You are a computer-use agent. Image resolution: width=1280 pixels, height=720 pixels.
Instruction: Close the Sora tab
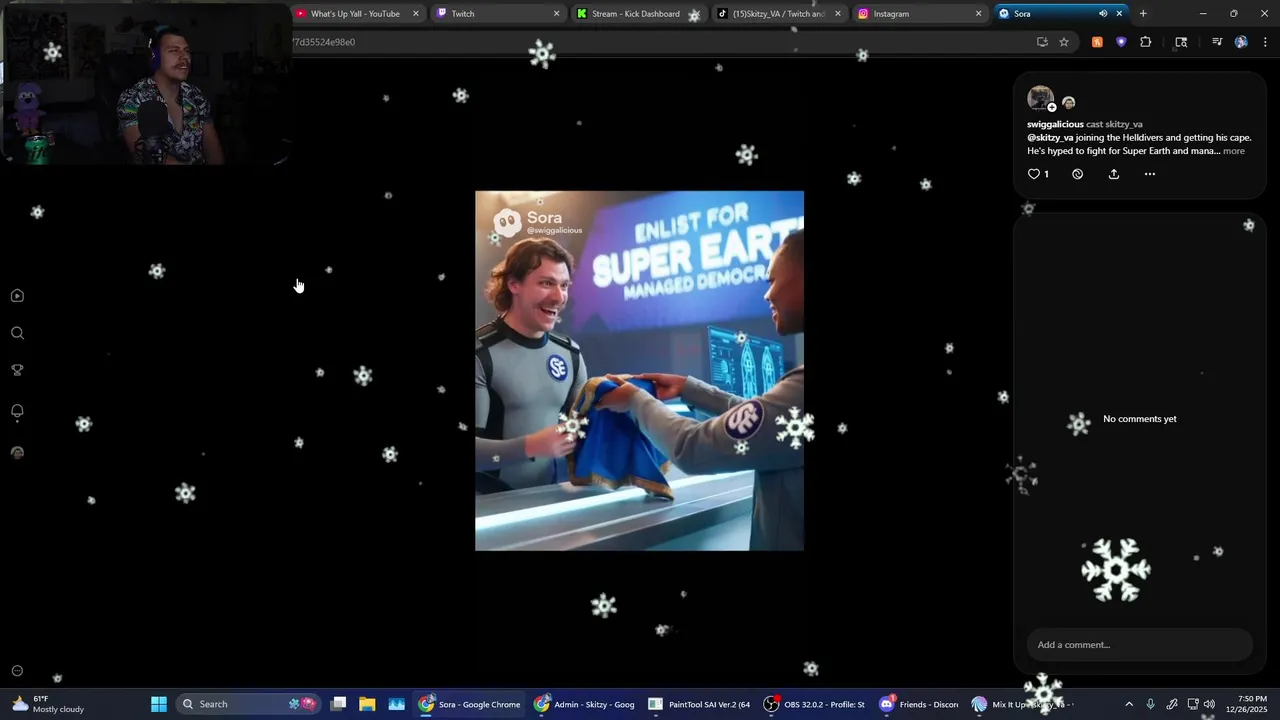point(1119,14)
